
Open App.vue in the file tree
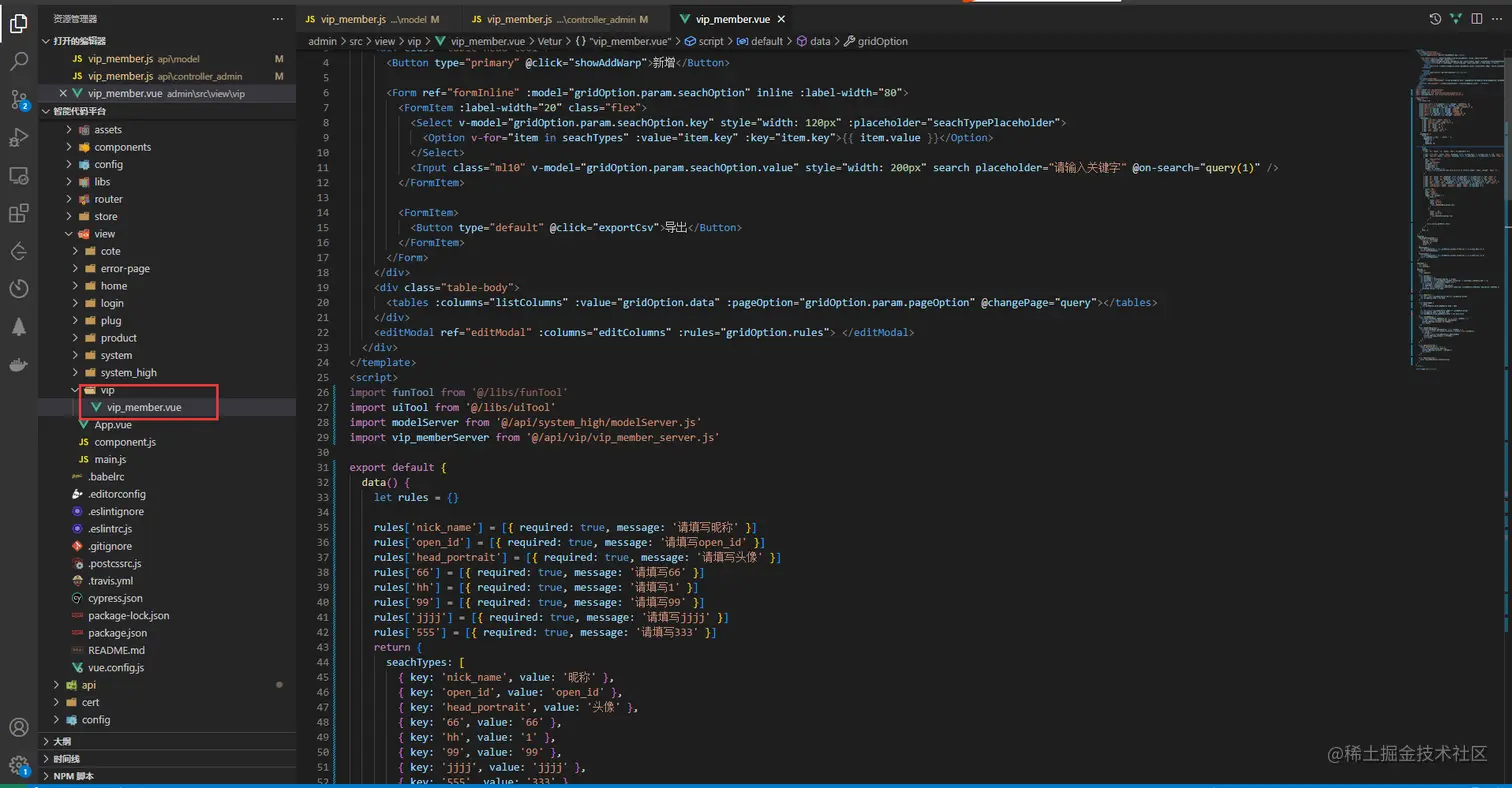pyautogui.click(x=166, y=425)
